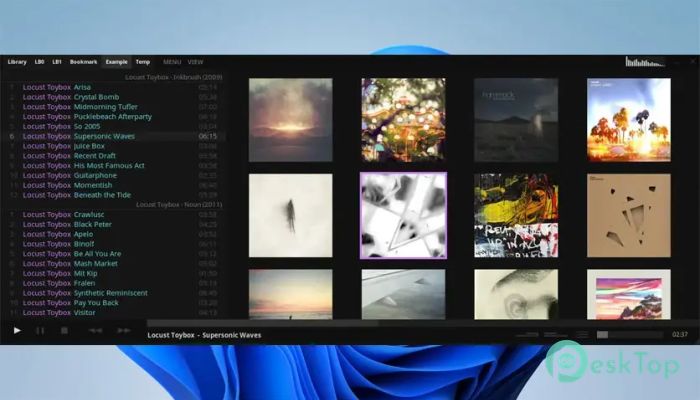
Task: Open the beach at dusk album cover
Action: point(291,294)
